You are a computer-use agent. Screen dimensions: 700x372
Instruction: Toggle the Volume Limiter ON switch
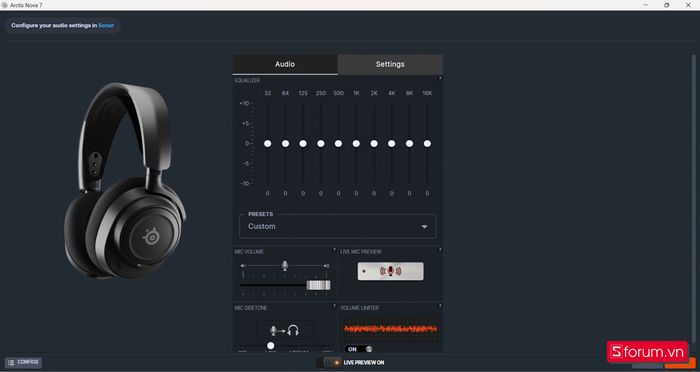click(x=358, y=349)
